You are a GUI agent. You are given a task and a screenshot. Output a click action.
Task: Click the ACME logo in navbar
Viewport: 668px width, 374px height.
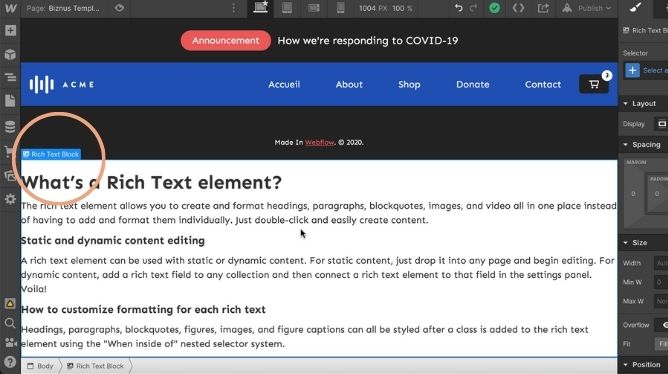pos(62,84)
